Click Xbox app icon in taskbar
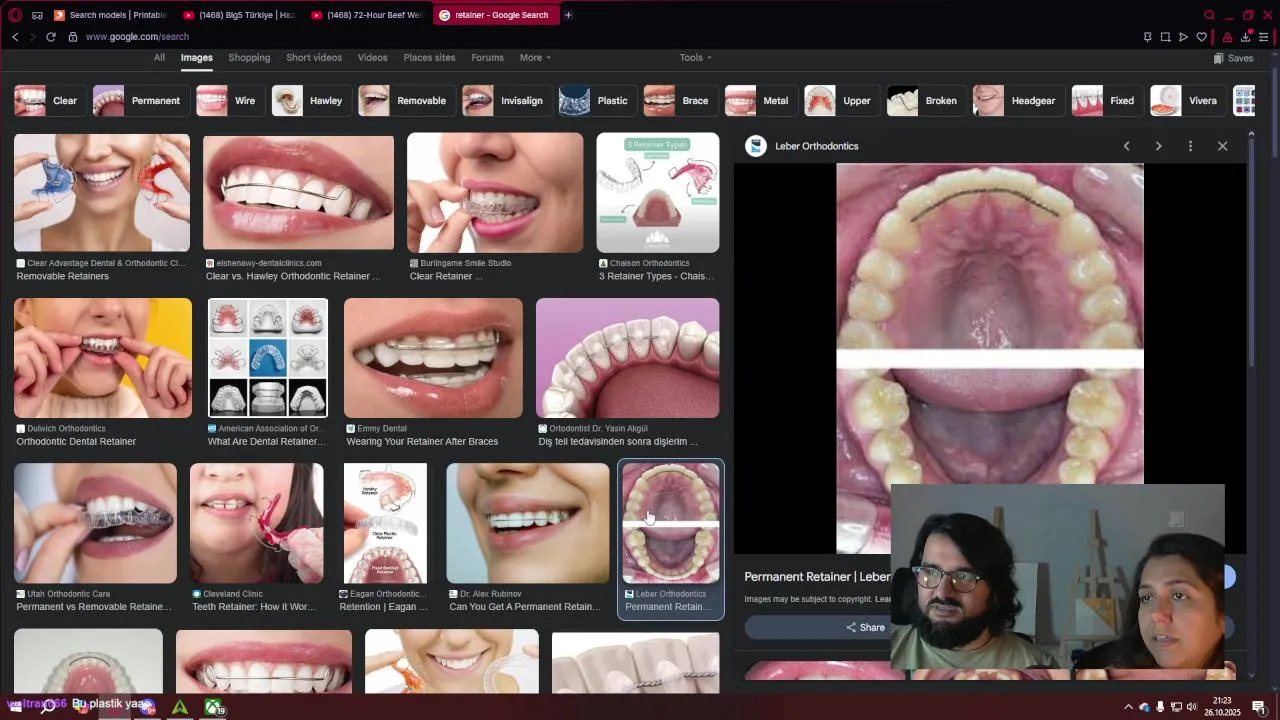Viewport: 1280px width, 720px height. tap(214, 707)
